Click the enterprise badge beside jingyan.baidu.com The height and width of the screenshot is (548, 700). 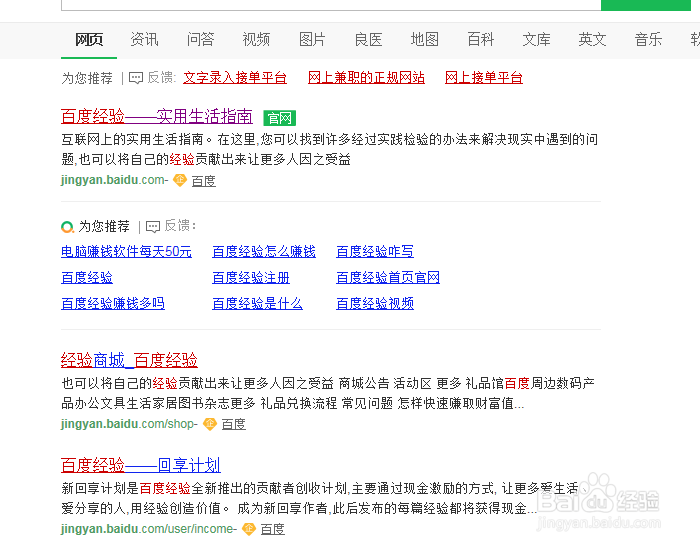(x=179, y=180)
